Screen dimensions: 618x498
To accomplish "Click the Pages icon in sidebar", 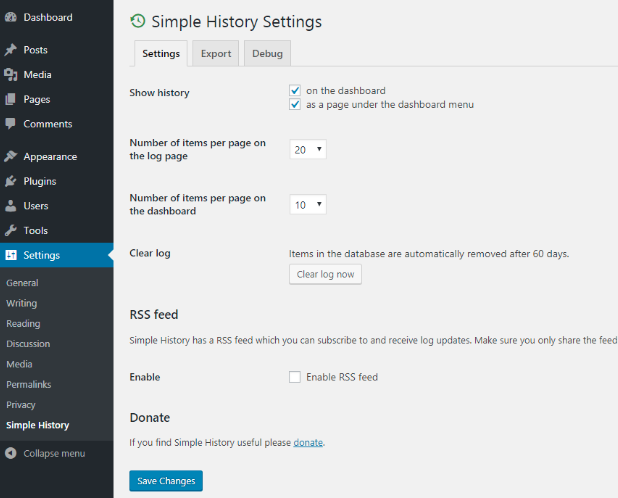I will (11, 100).
